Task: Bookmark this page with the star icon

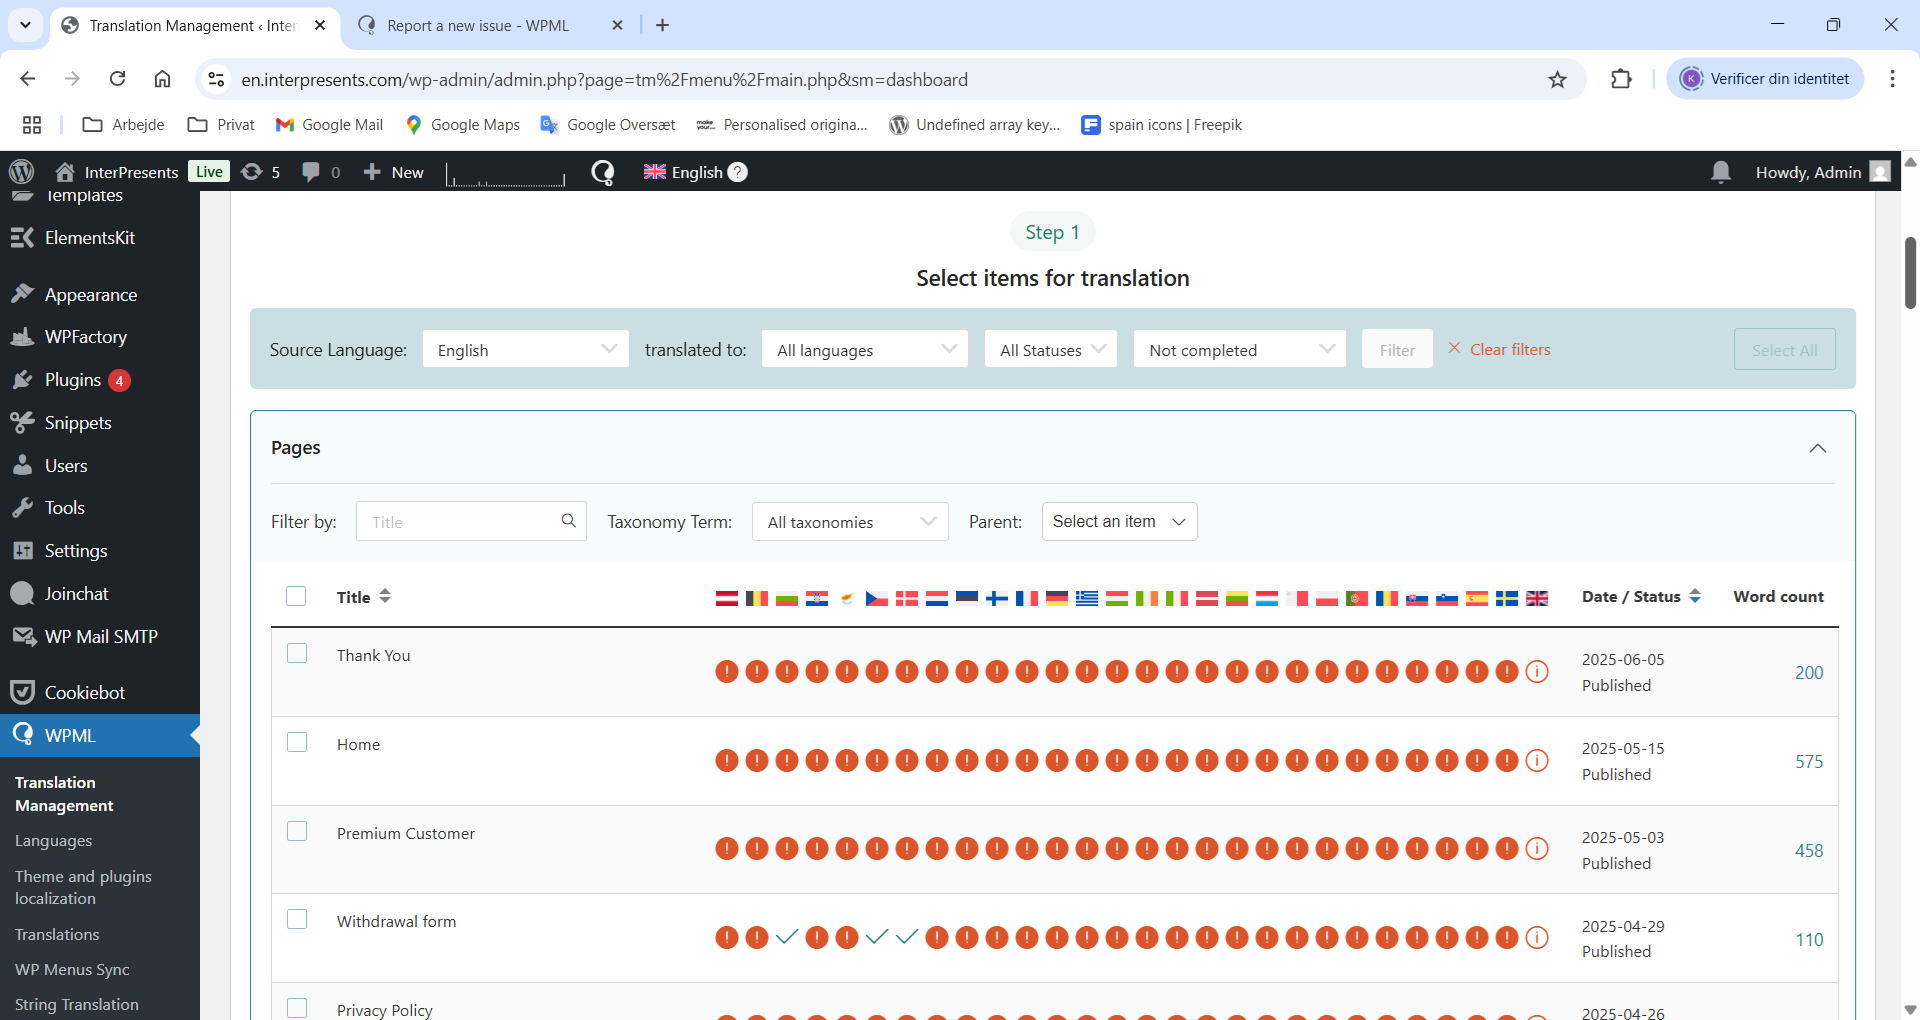Action: pos(1558,79)
